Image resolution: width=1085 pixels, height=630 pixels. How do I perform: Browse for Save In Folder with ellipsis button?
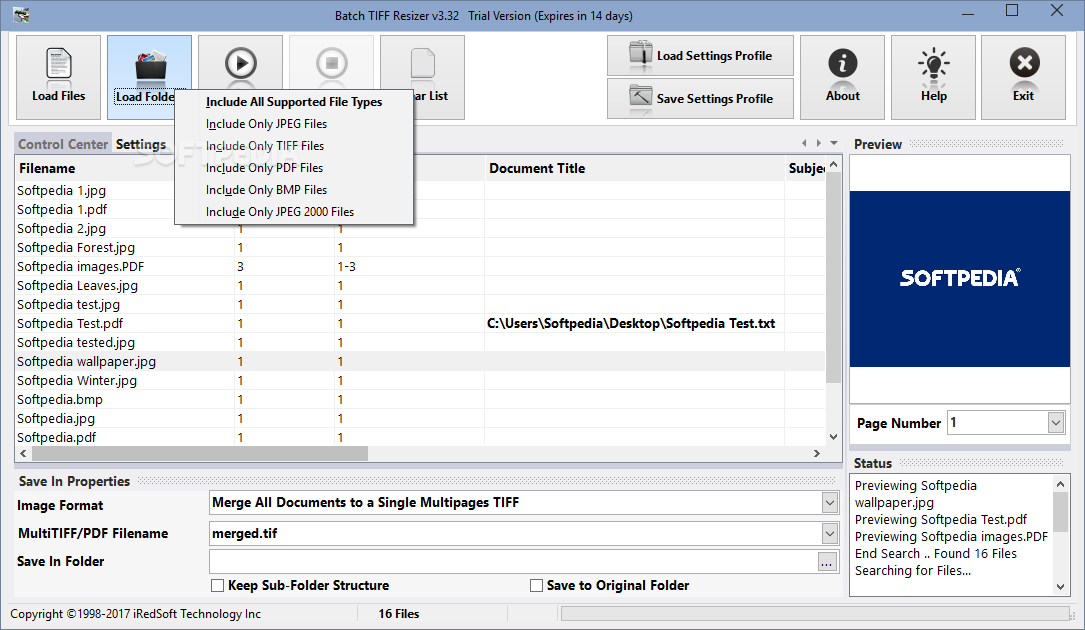tap(827, 562)
